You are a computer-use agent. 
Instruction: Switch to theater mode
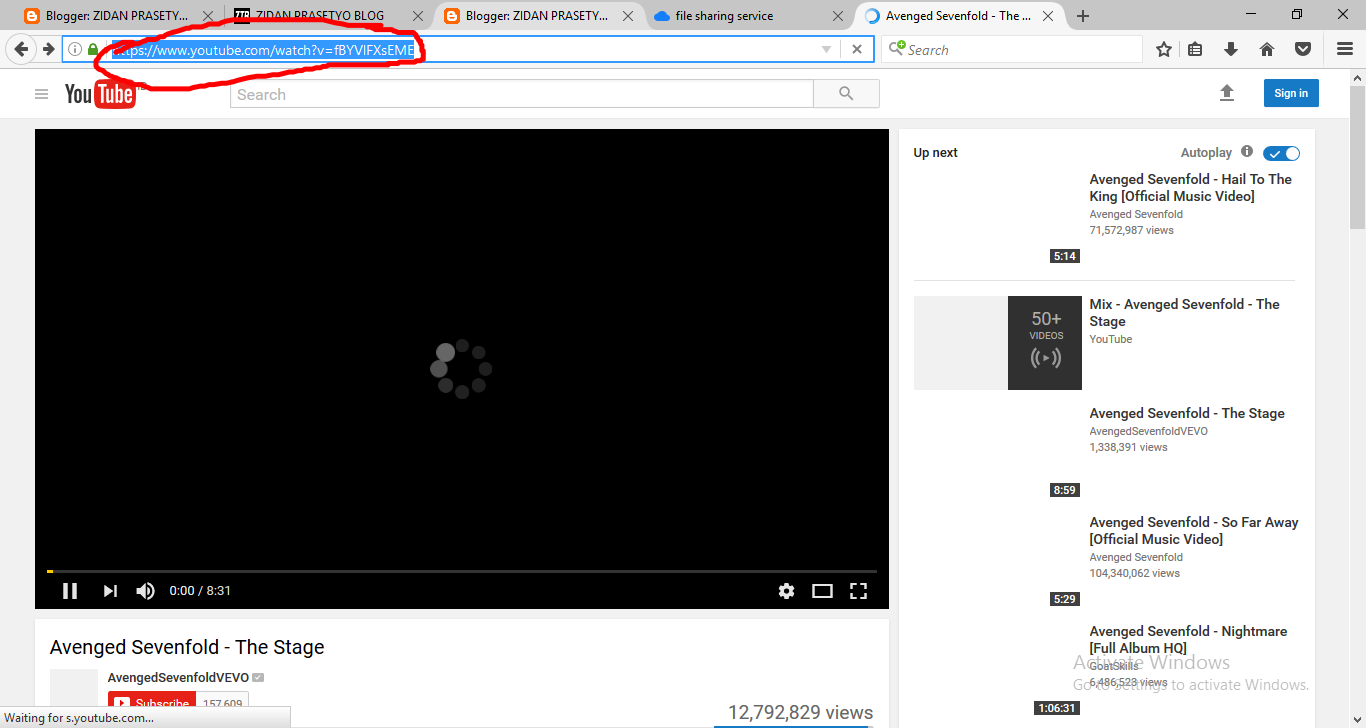click(822, 591)
